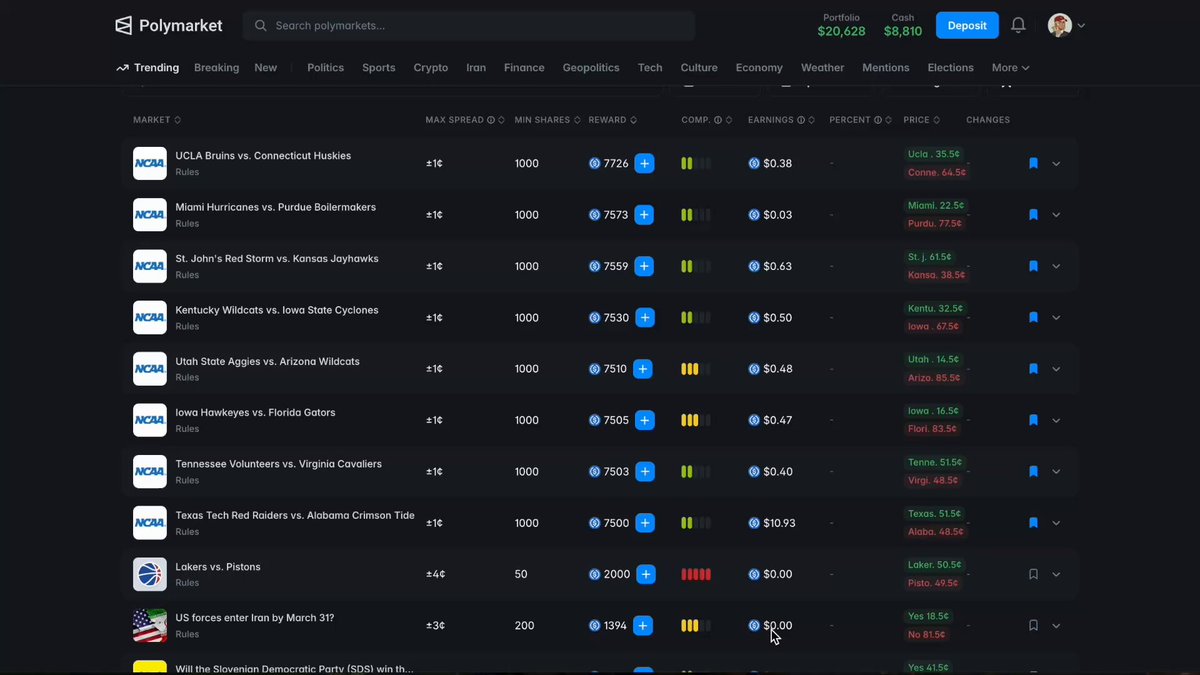The image size is (1200, 675).
Task: Click the info icon next to Max Spread
Action: coord(491,120)
